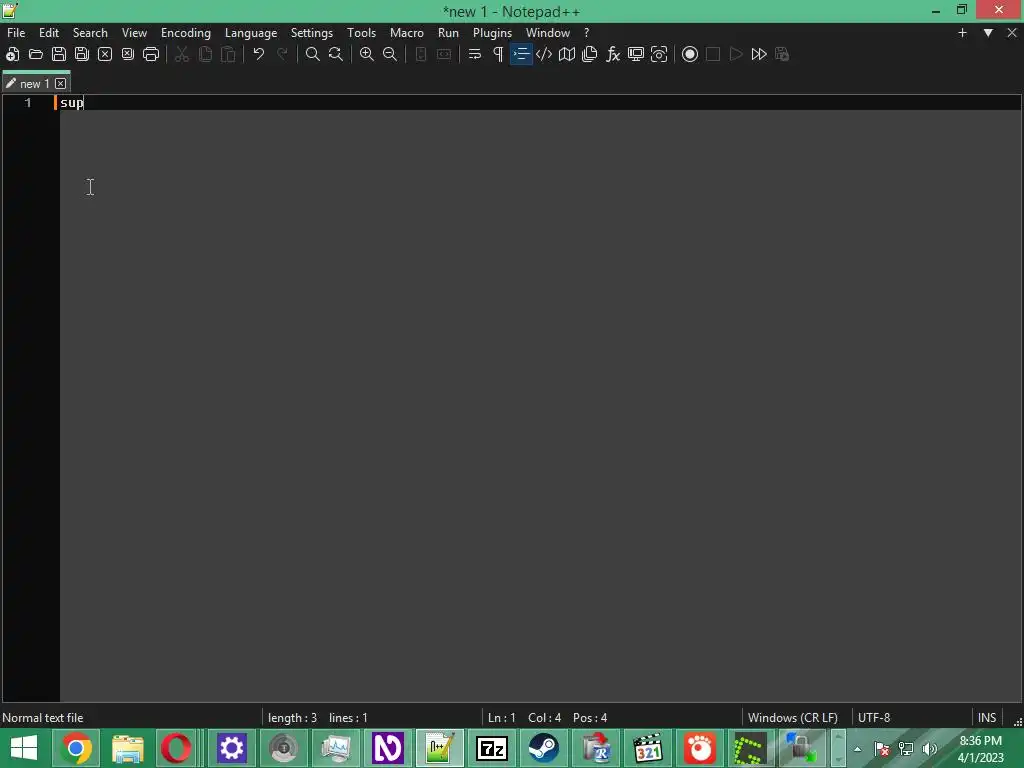The image size is (1024, 768).
Task: Toggle synchronize vertical scrolling icon
Action: pos(421,54)
